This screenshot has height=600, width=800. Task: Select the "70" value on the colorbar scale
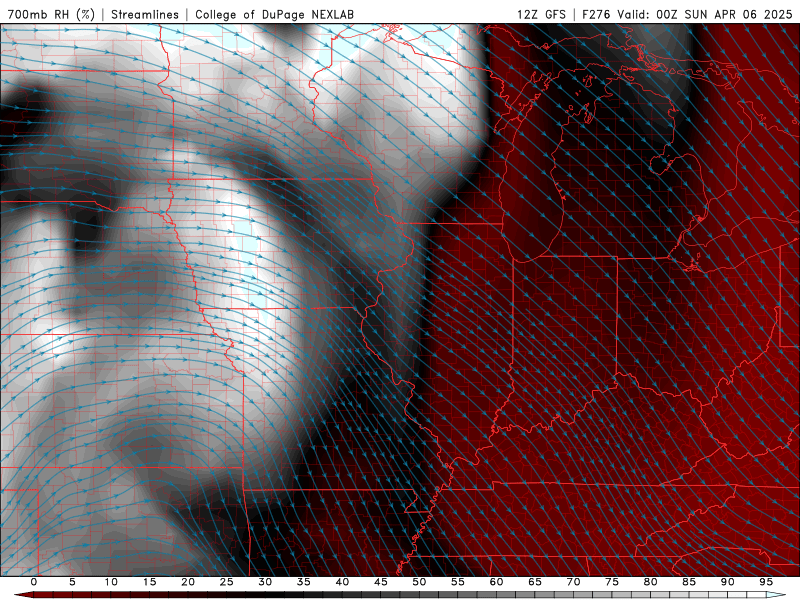pos(573,582)
